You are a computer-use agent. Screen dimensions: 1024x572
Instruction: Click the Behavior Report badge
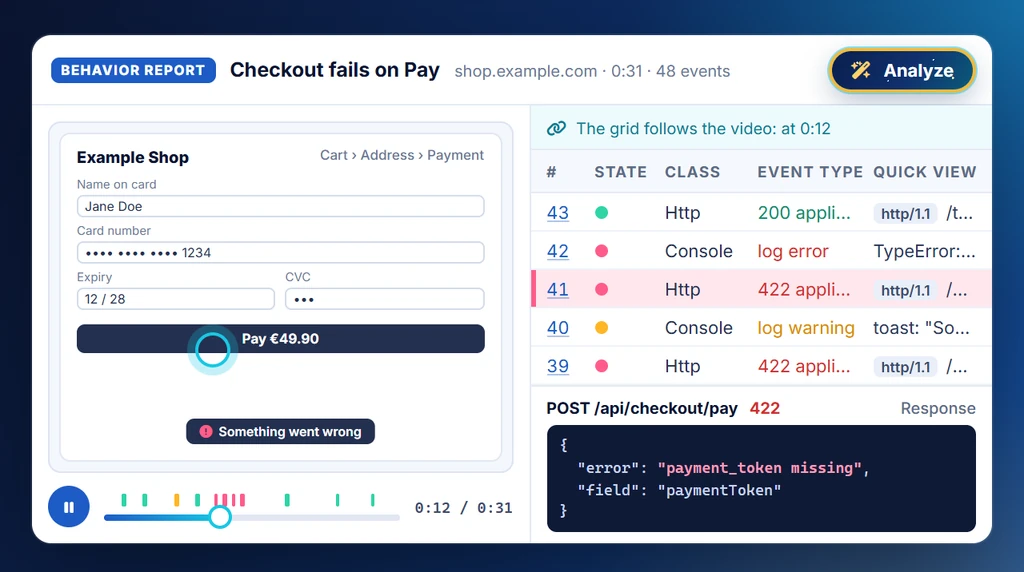pyautogui.click(x=133, y=70)
